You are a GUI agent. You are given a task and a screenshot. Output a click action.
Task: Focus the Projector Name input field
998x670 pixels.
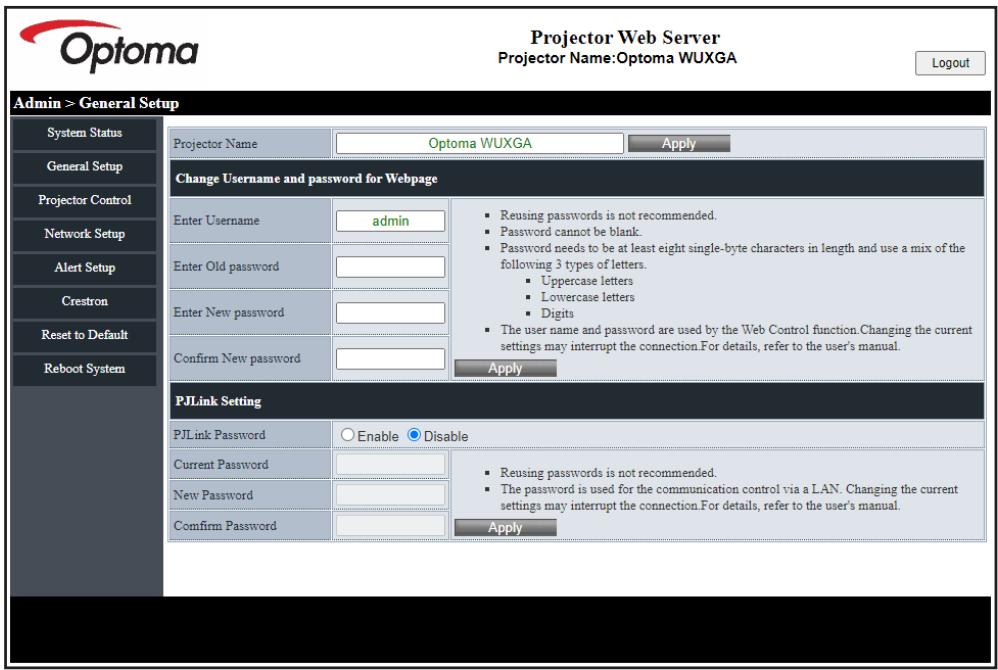coord(479,143)
